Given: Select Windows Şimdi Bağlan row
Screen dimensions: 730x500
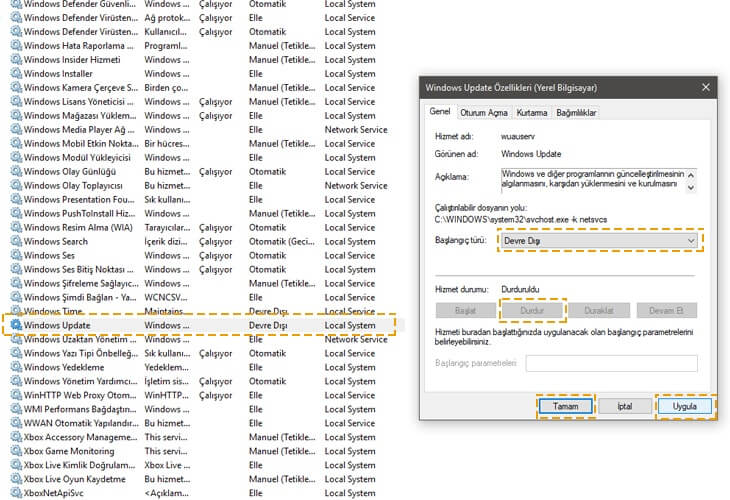Looking at the screenshot, I should pyautogui.click(x=199, y=297).
